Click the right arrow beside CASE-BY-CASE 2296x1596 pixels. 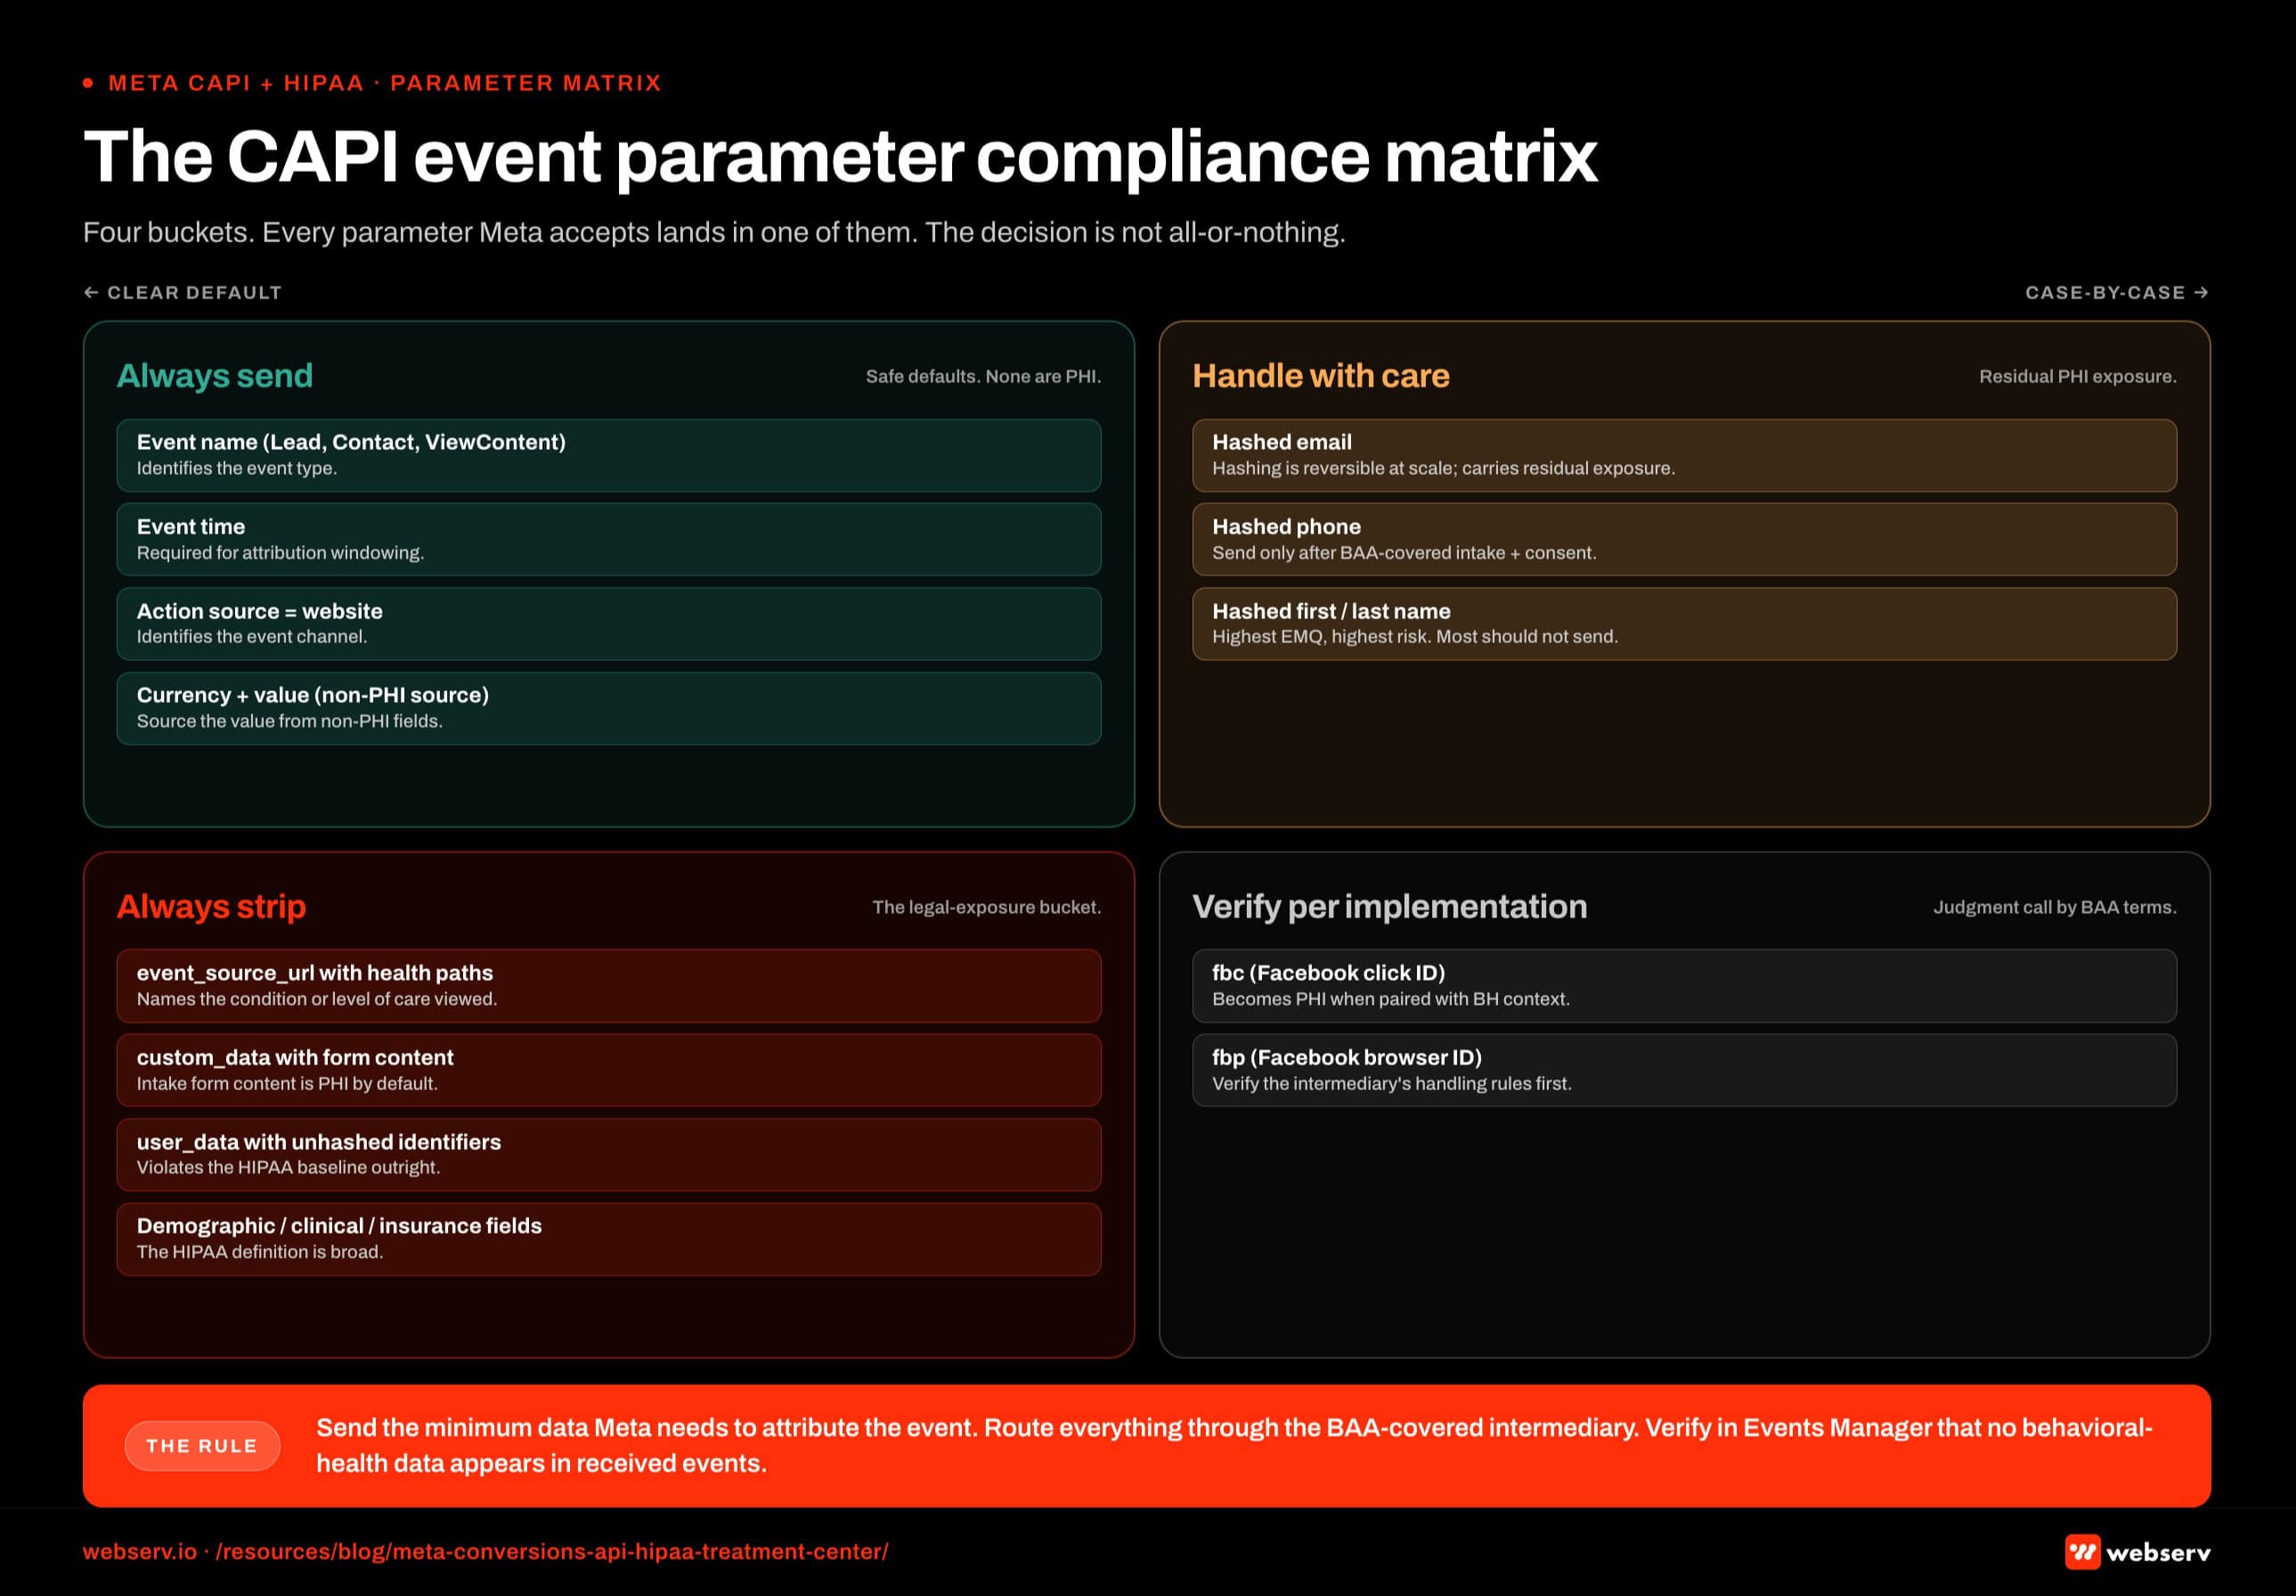click(2201, 292)
